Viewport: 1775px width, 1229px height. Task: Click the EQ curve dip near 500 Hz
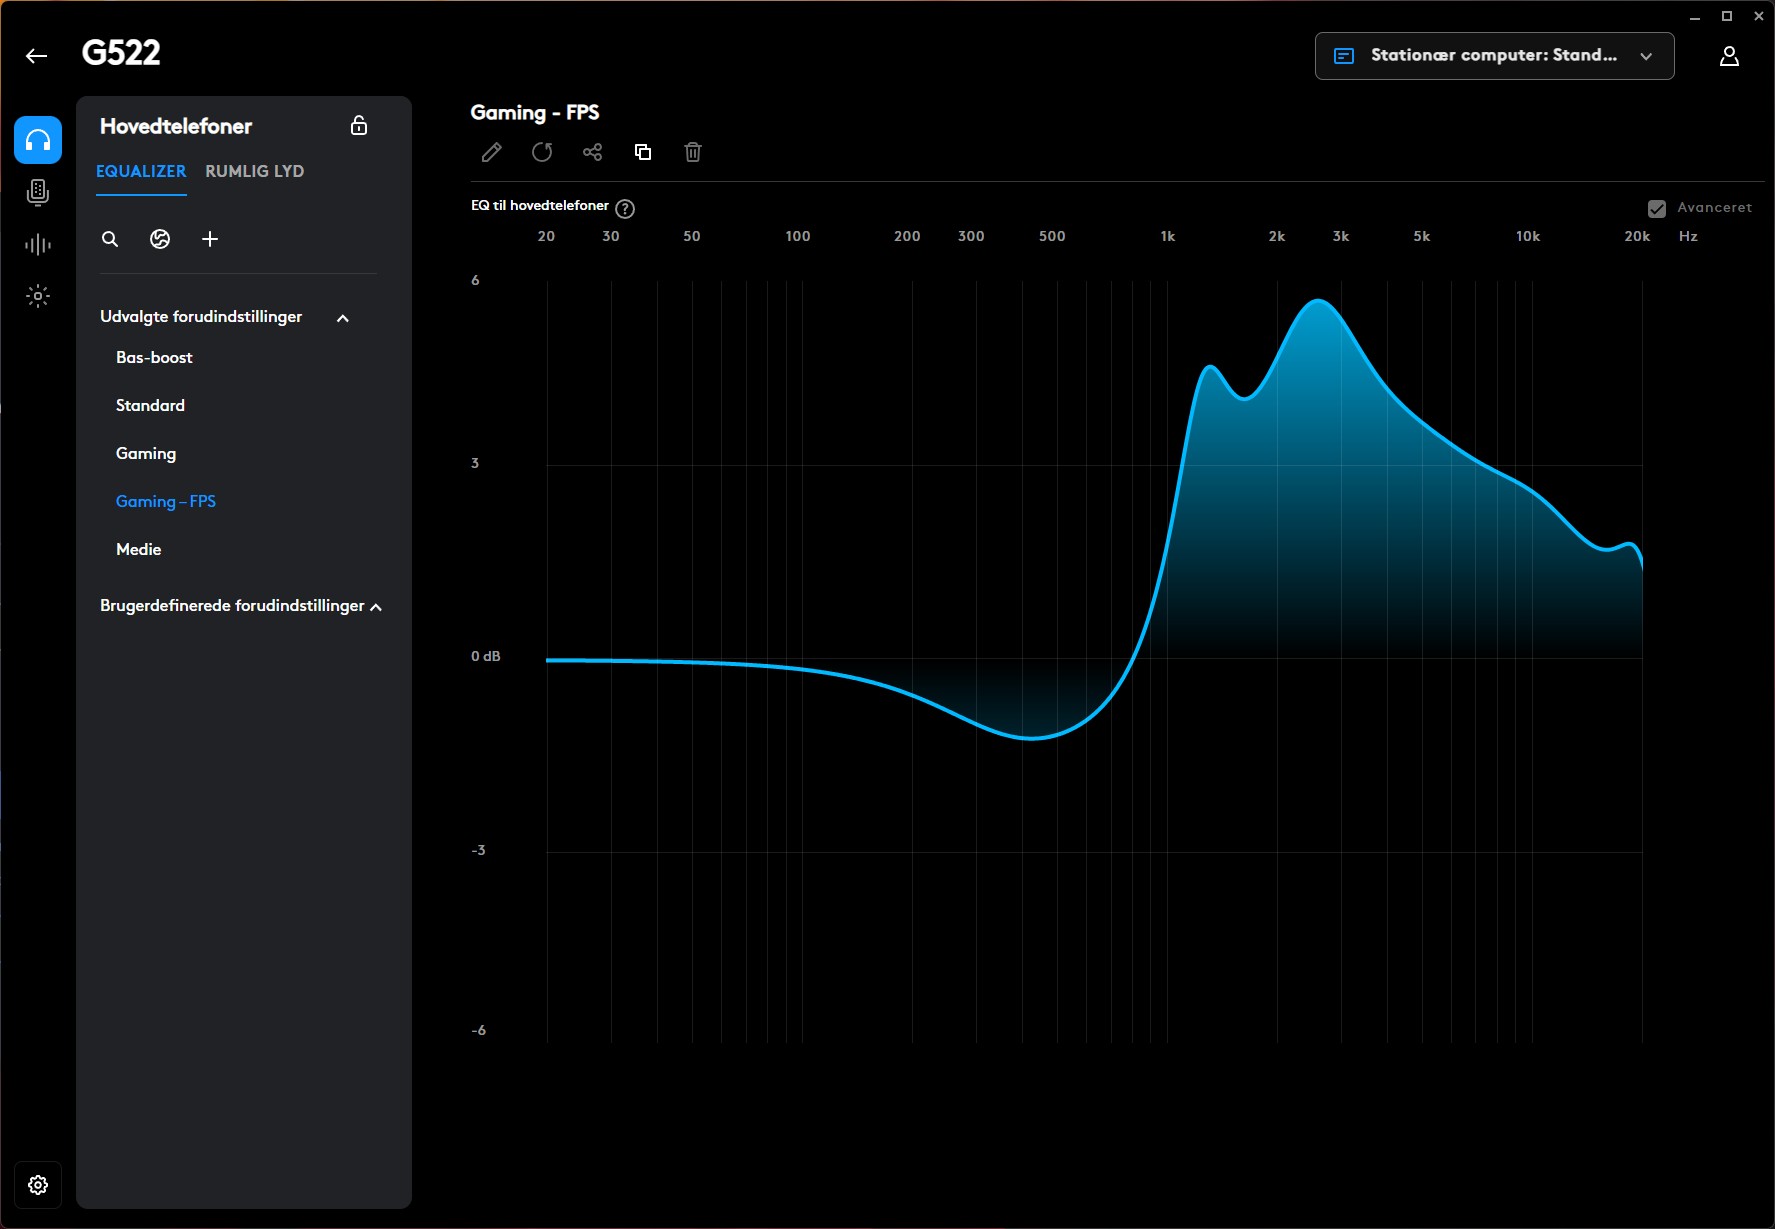coord(1031,738)
